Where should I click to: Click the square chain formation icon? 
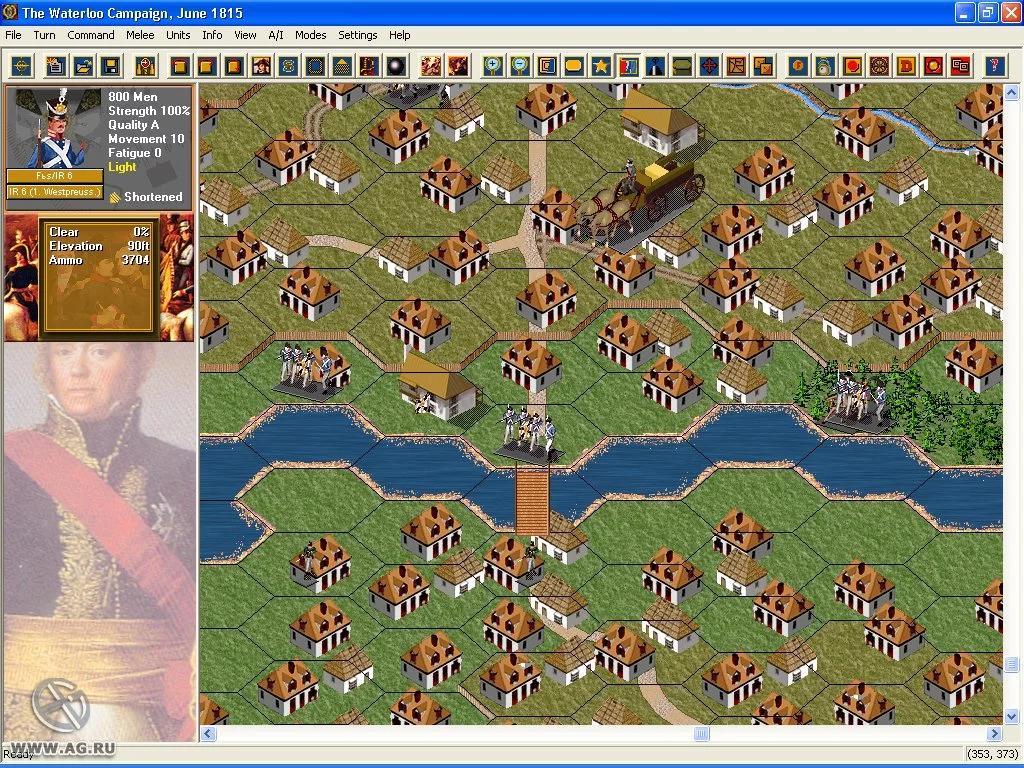[x=315, y=66]
